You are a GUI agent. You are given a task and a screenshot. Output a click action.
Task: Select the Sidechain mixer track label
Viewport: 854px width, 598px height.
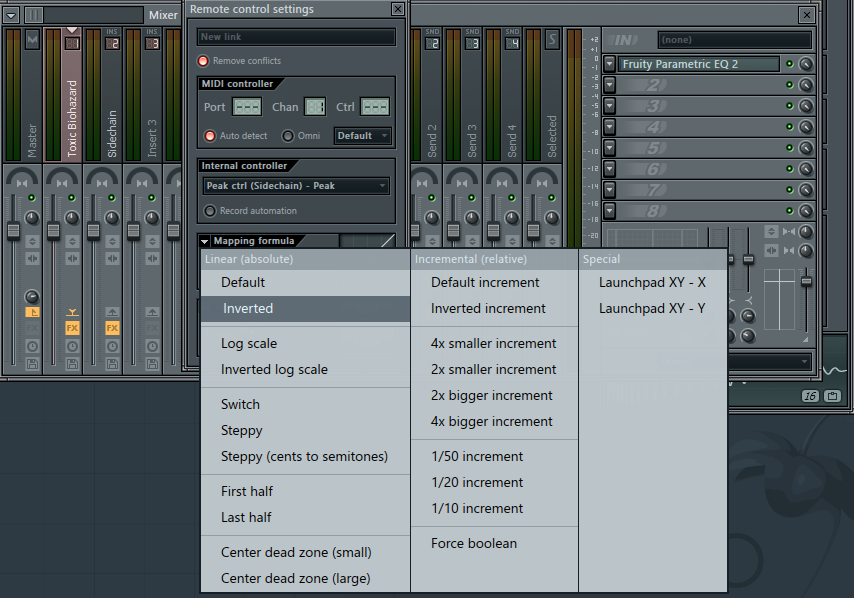pos(112,134)
